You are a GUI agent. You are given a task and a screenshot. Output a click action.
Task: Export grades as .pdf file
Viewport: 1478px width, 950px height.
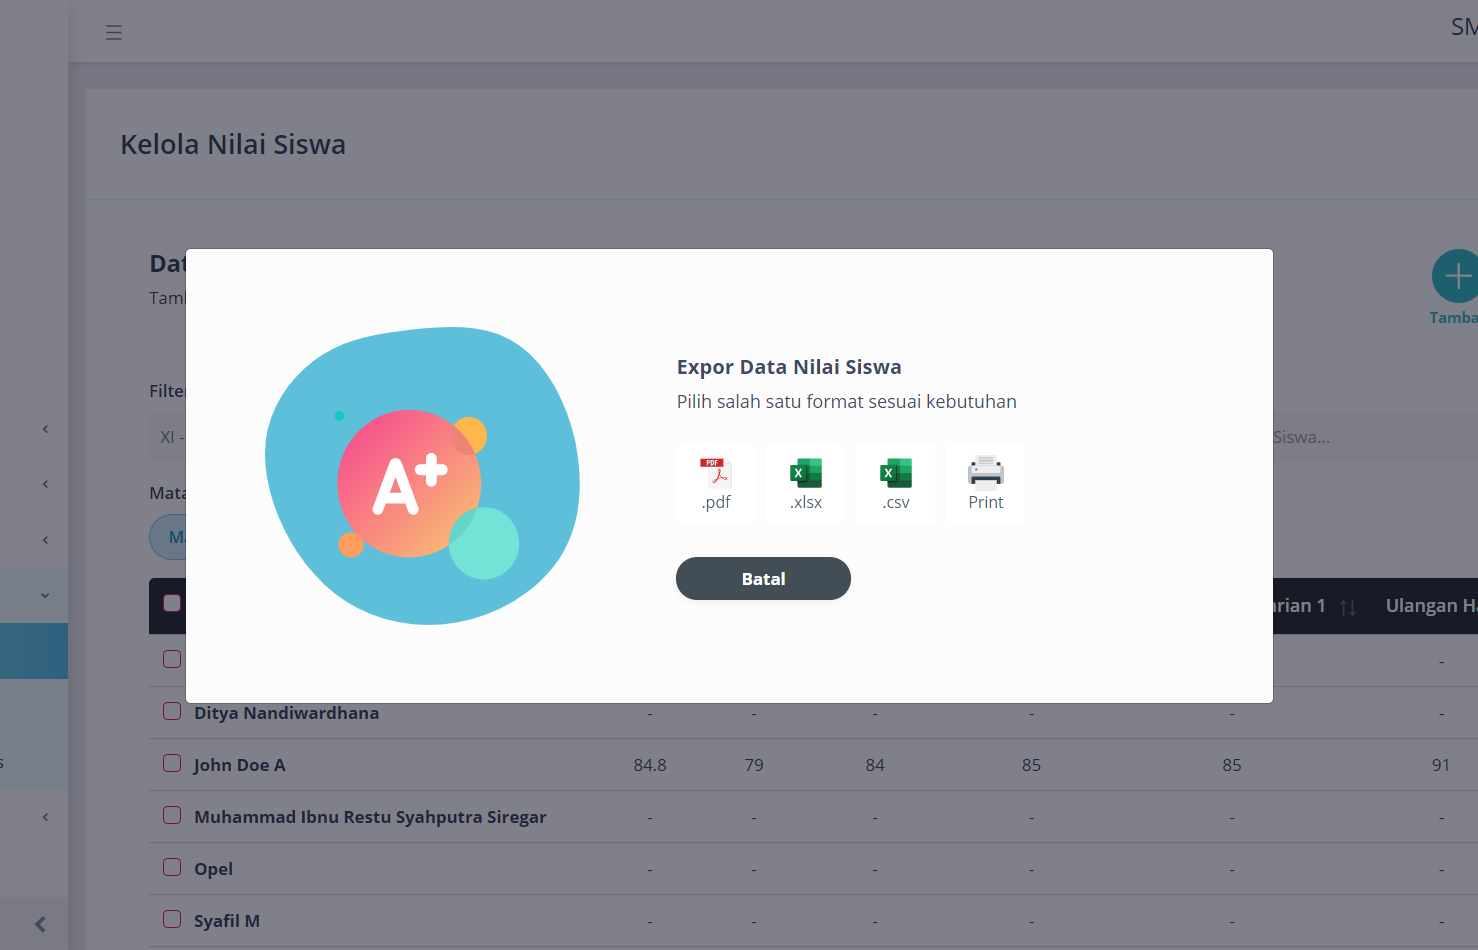[716, 484]
